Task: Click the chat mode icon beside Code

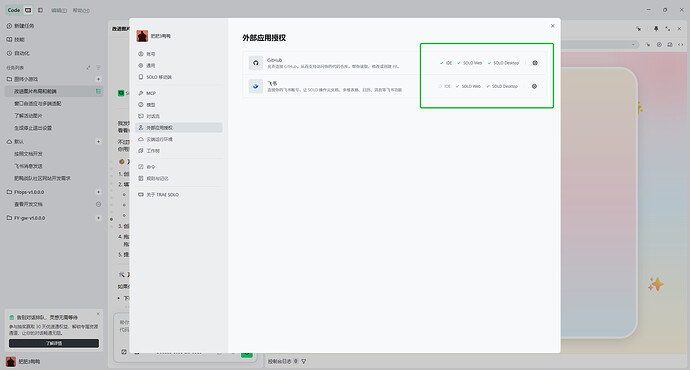Action: coord(28,10)
